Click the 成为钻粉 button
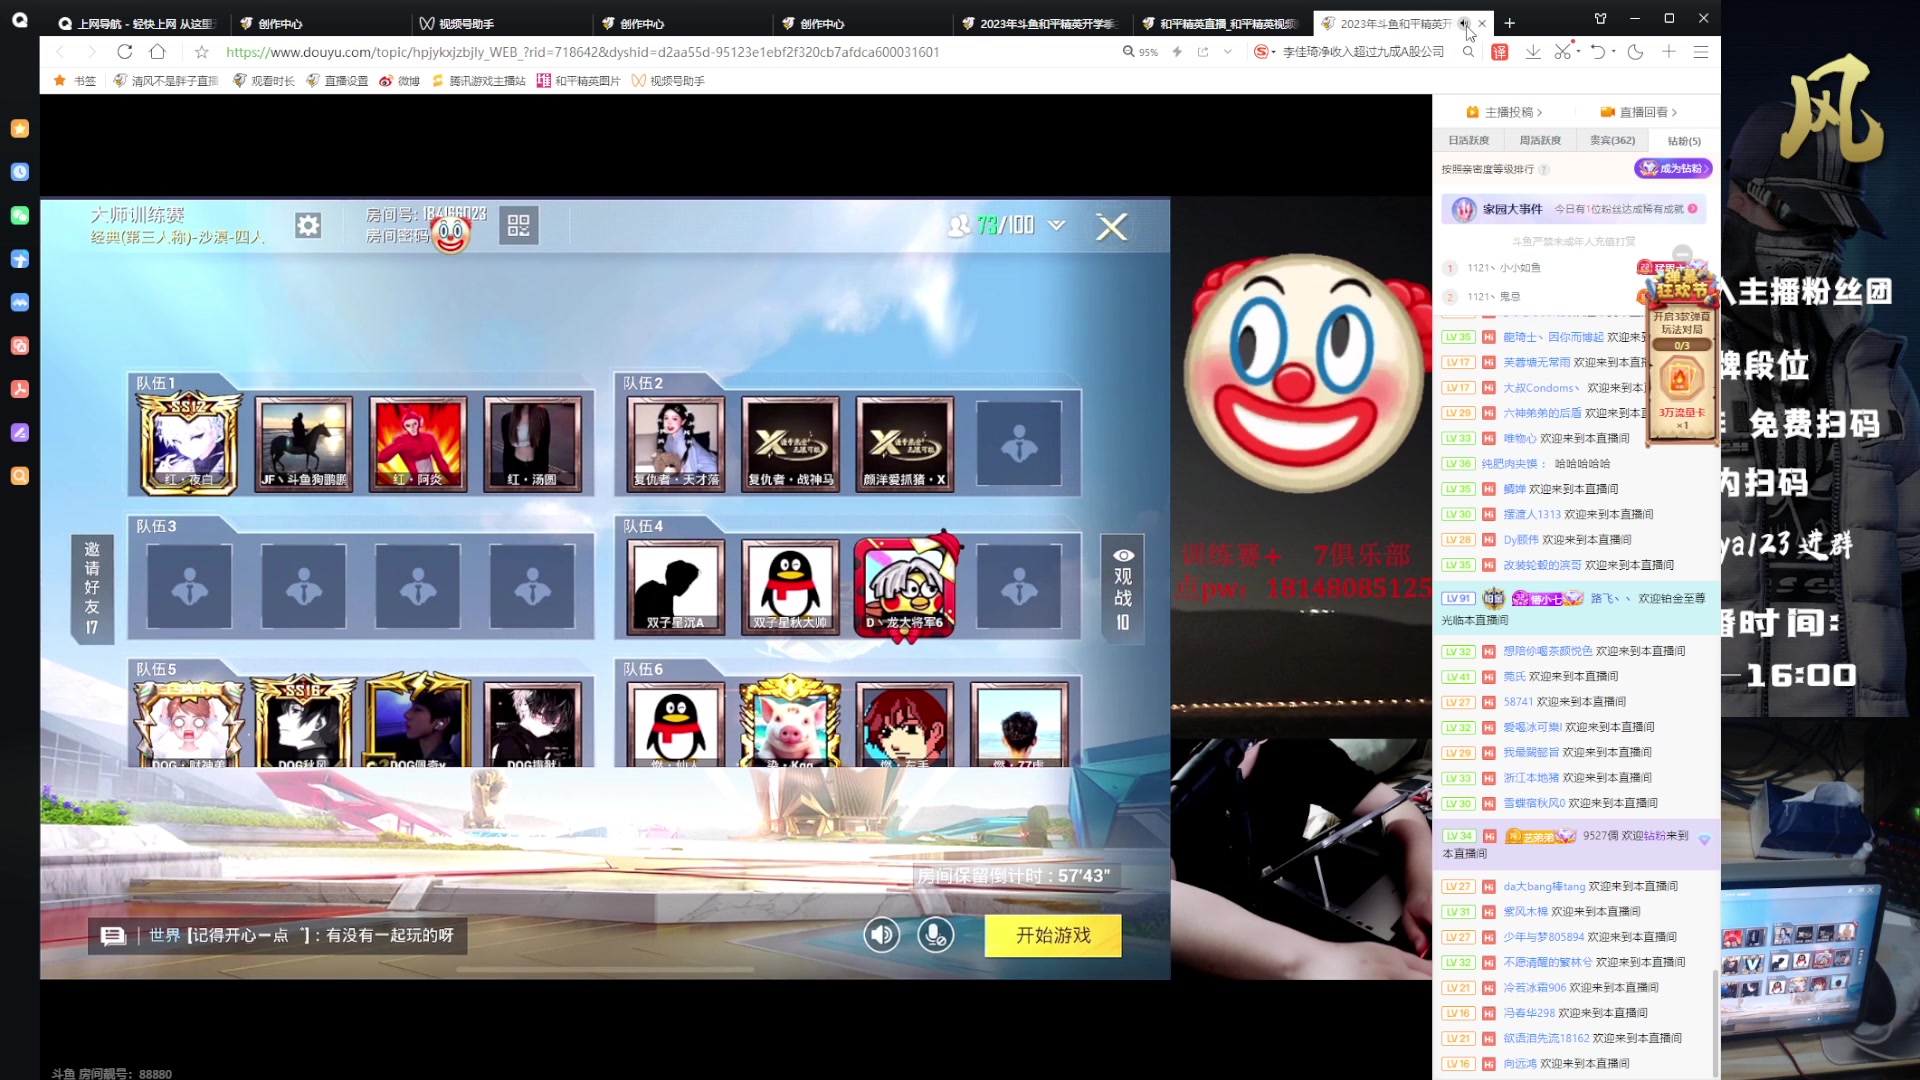Screen dimensions: 1920x1080 [x=1673, y=168]
